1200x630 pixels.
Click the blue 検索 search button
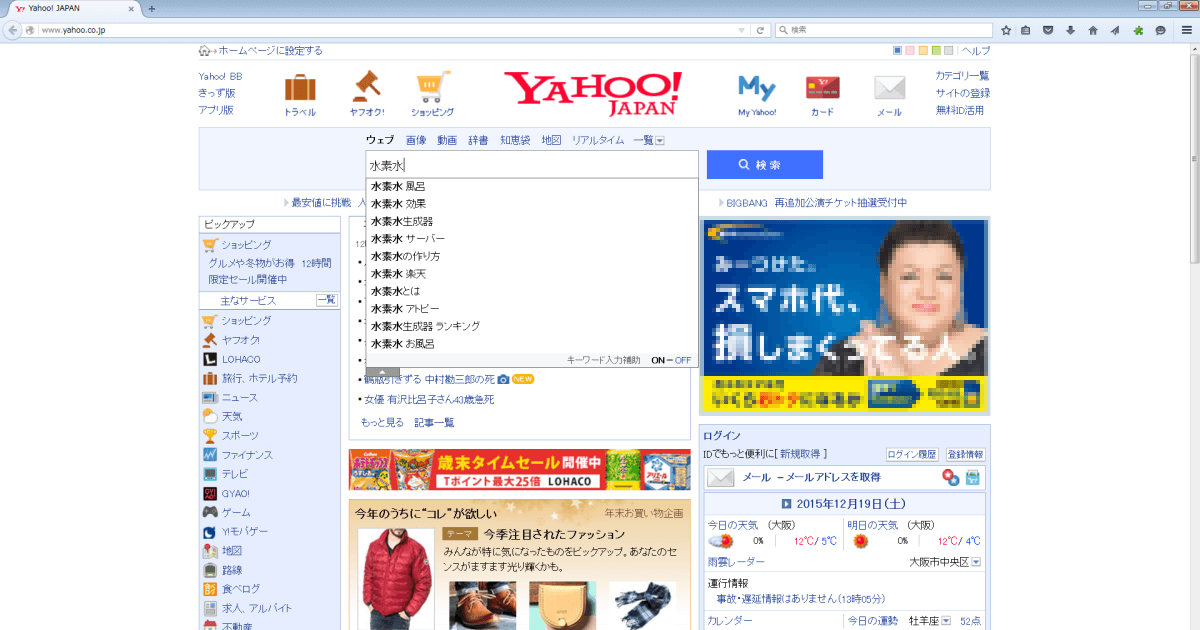click(765, 165)
